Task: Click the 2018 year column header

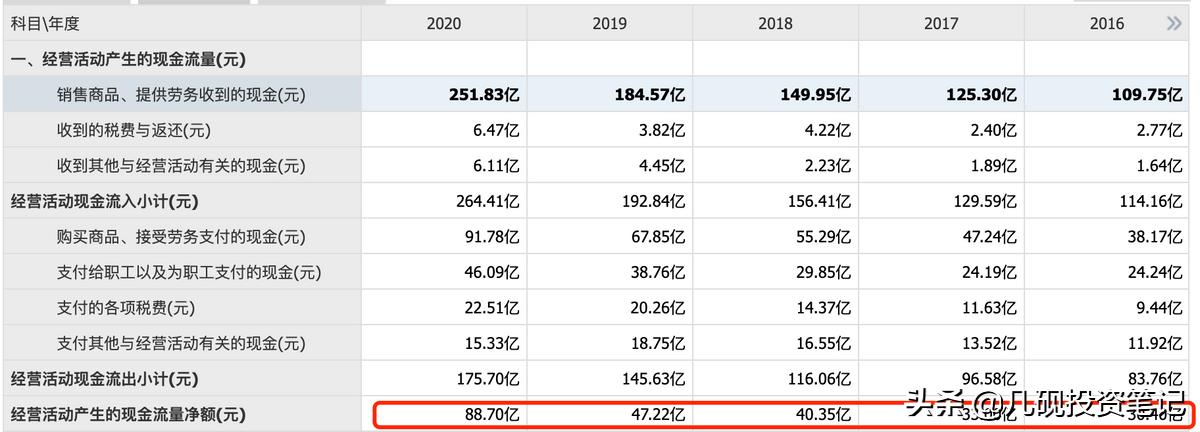Action: click(775, 23)
